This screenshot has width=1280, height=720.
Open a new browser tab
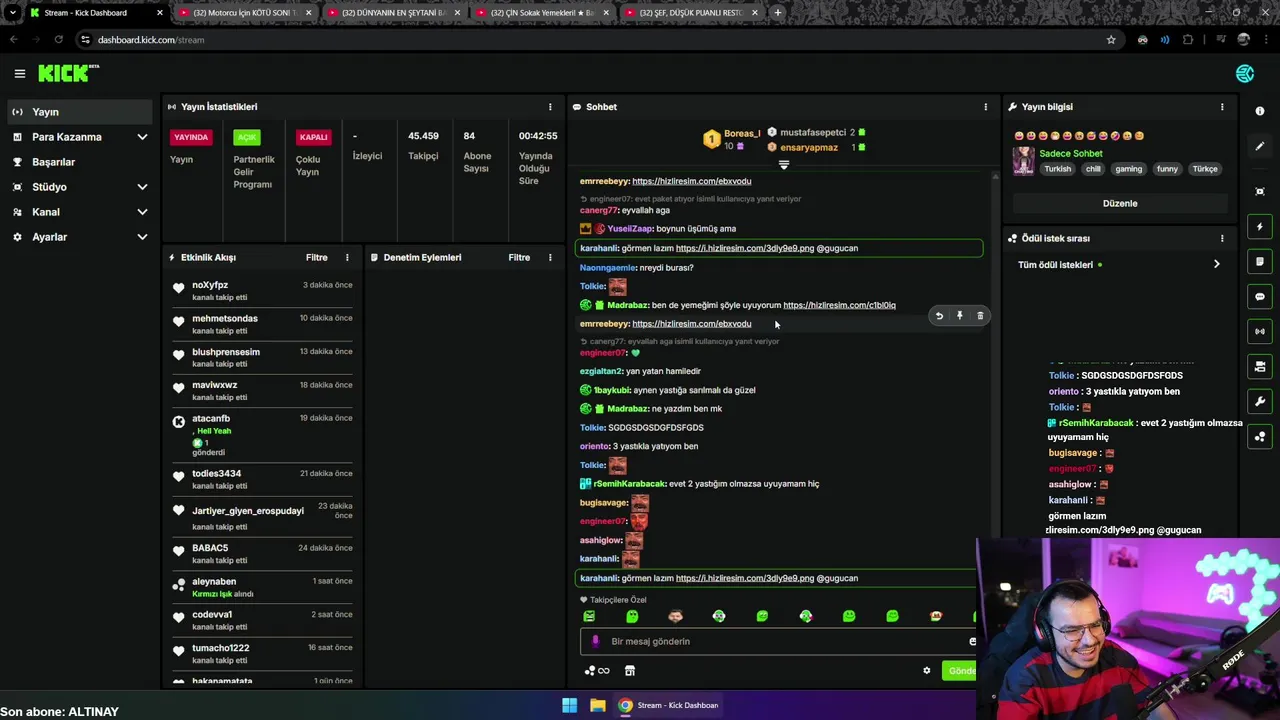click(x=778, y=13)
